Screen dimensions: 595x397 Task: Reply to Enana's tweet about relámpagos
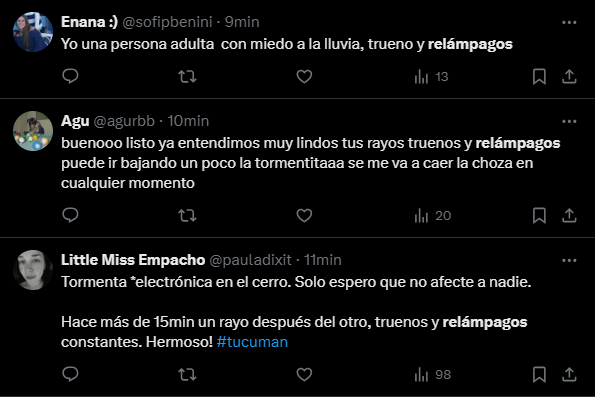click(x=70, y=76)
